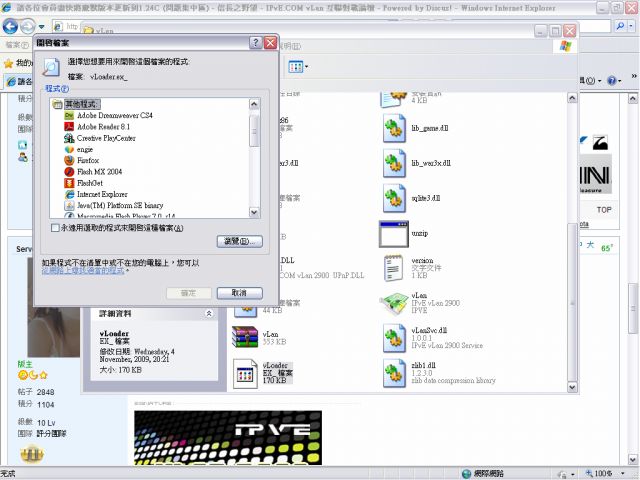Viewport: 640px width, 480px height.
Task: Choose Adobe Reader 8.1 in the list
Action: pyautogui.click(x=103, y=127)
